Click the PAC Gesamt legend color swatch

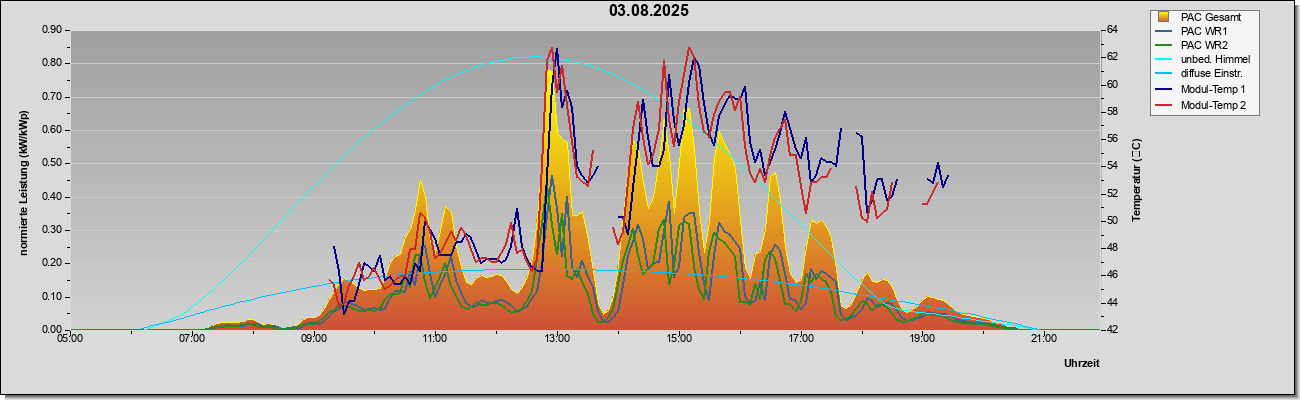pos(1163,17)
